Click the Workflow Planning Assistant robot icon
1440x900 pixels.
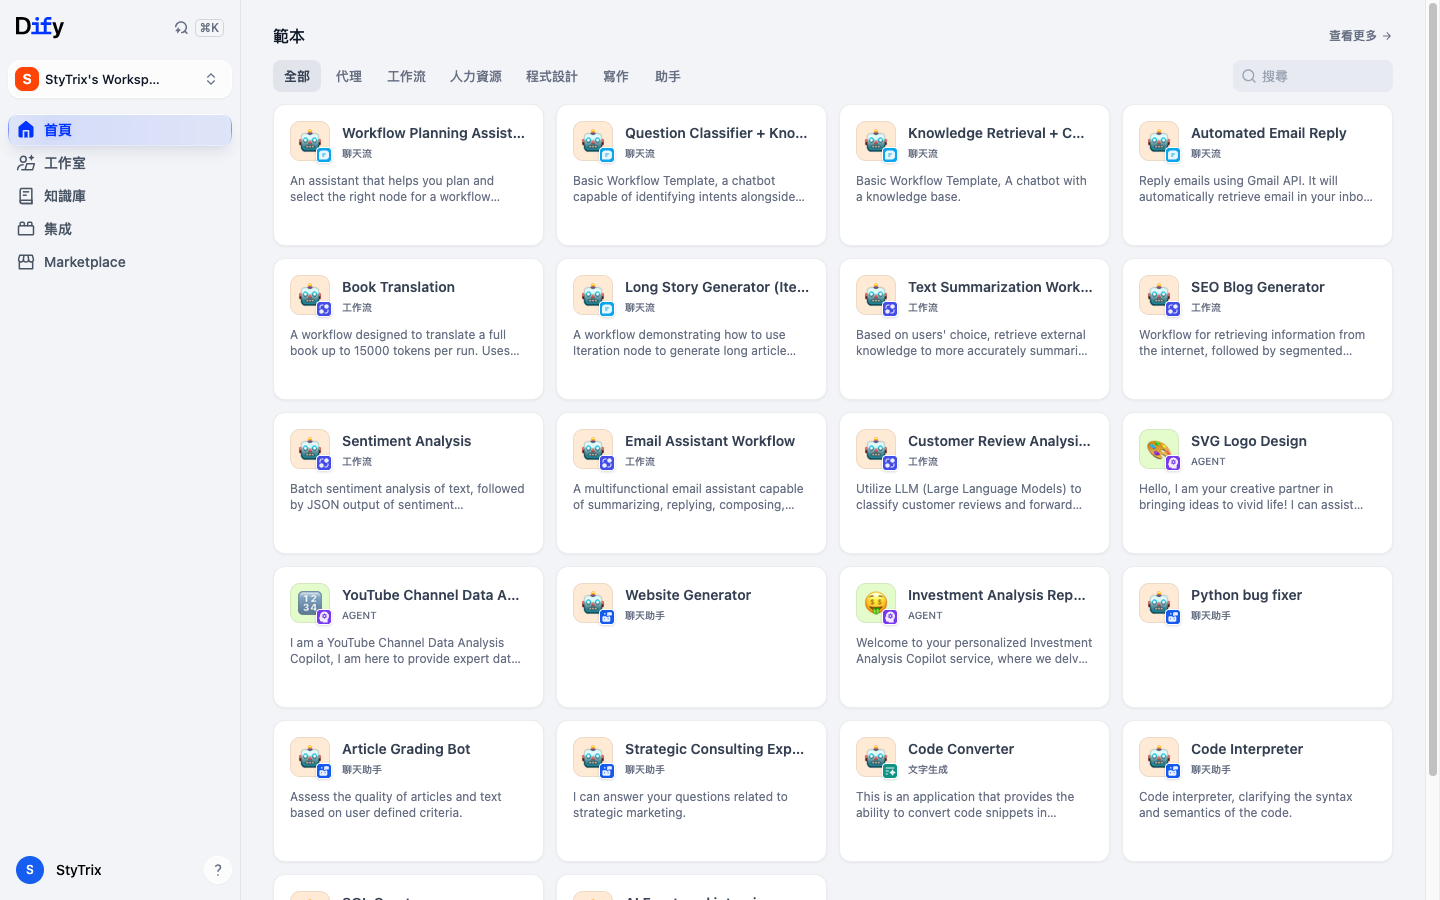[310, 142]
